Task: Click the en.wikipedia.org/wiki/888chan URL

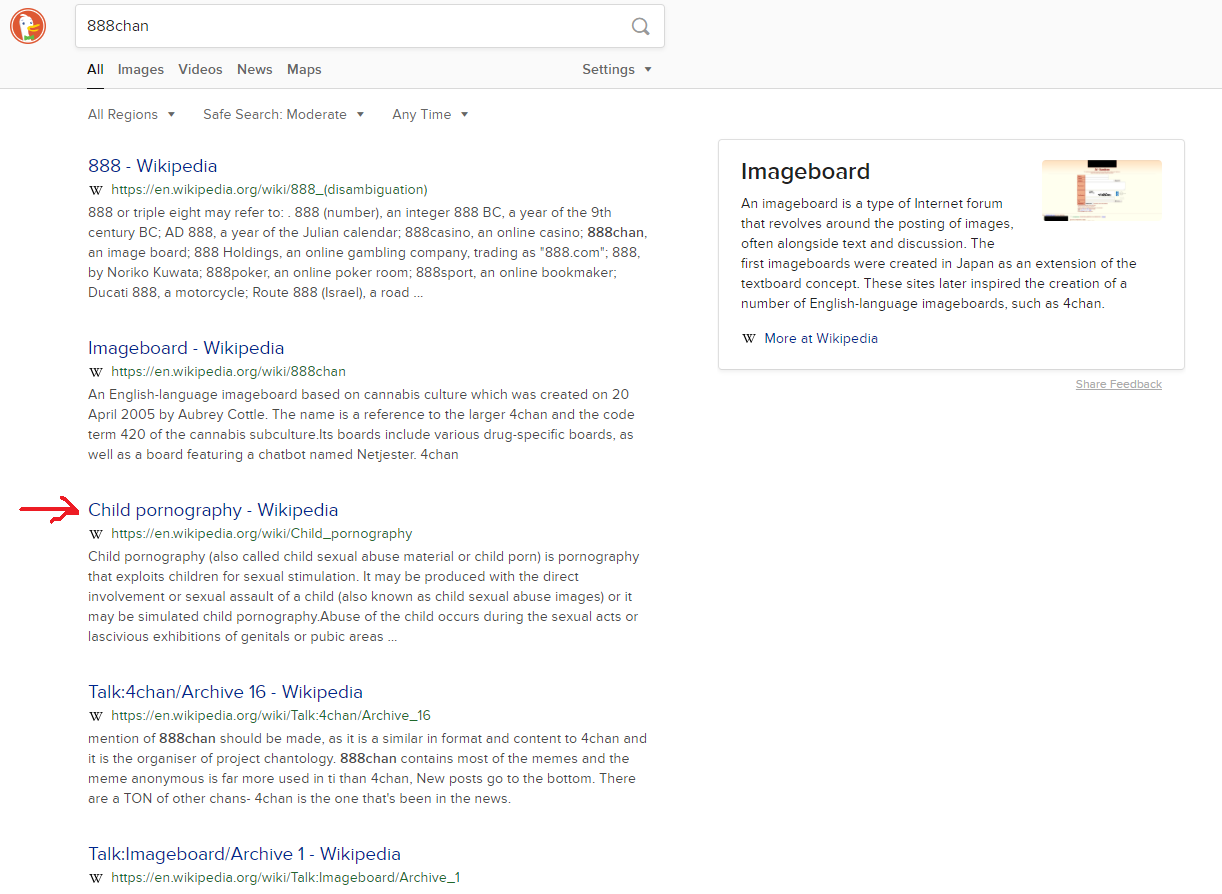Action: [228, 372]
